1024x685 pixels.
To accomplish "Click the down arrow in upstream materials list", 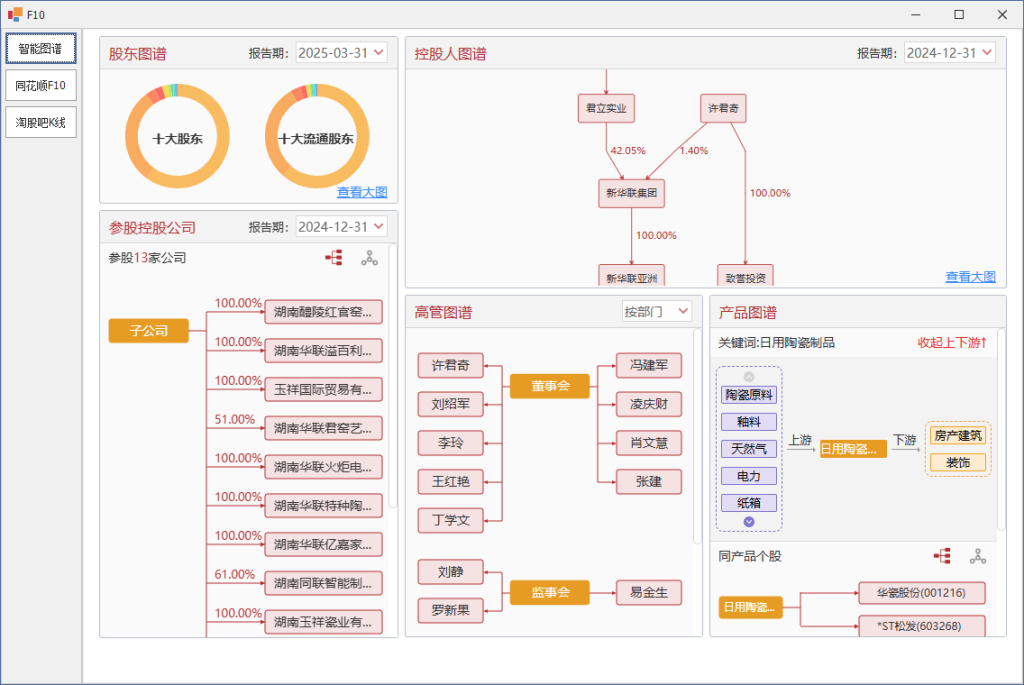I will click(x=749, y=522).
